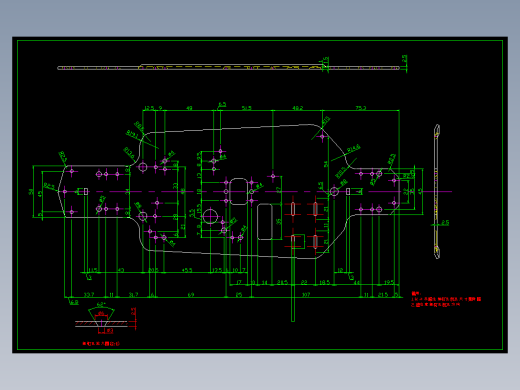520x390 pixels.
Task: Select the 33.7 dimension in the bottom row
Action: pyautogui.click(x=89, y=295)
